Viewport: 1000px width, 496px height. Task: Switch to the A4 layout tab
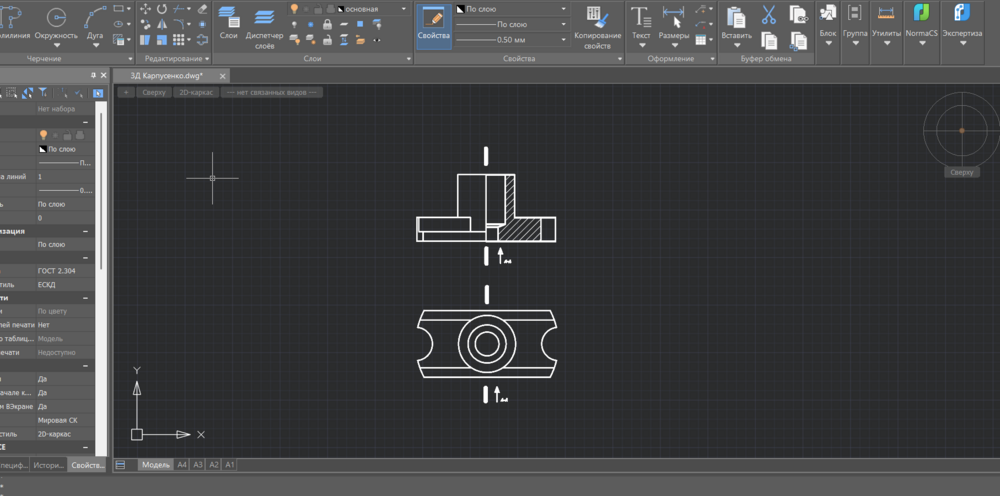[x=181, y=465]
